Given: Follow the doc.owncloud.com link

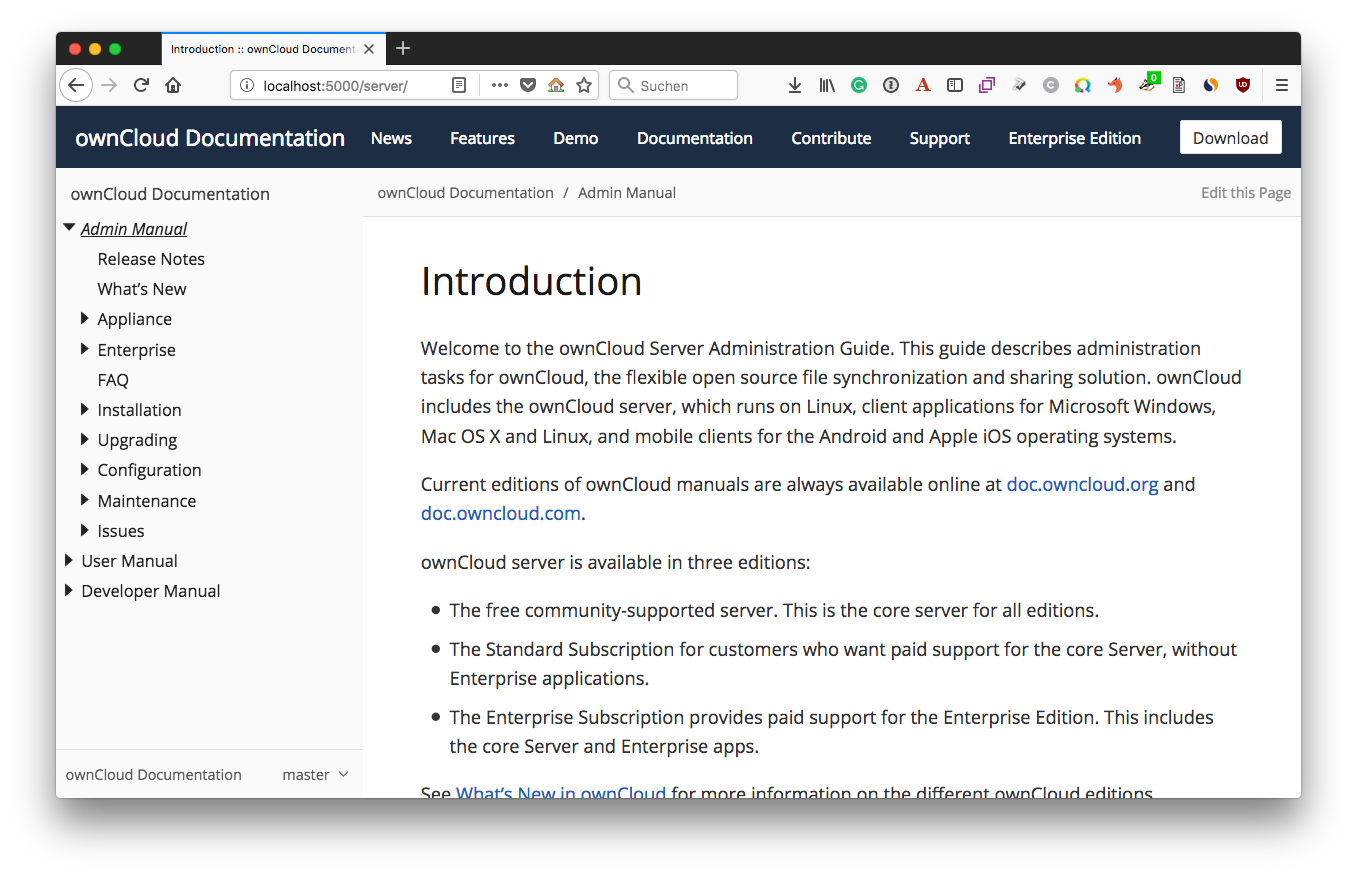Looking at the screenshot, I should point(501,513).
